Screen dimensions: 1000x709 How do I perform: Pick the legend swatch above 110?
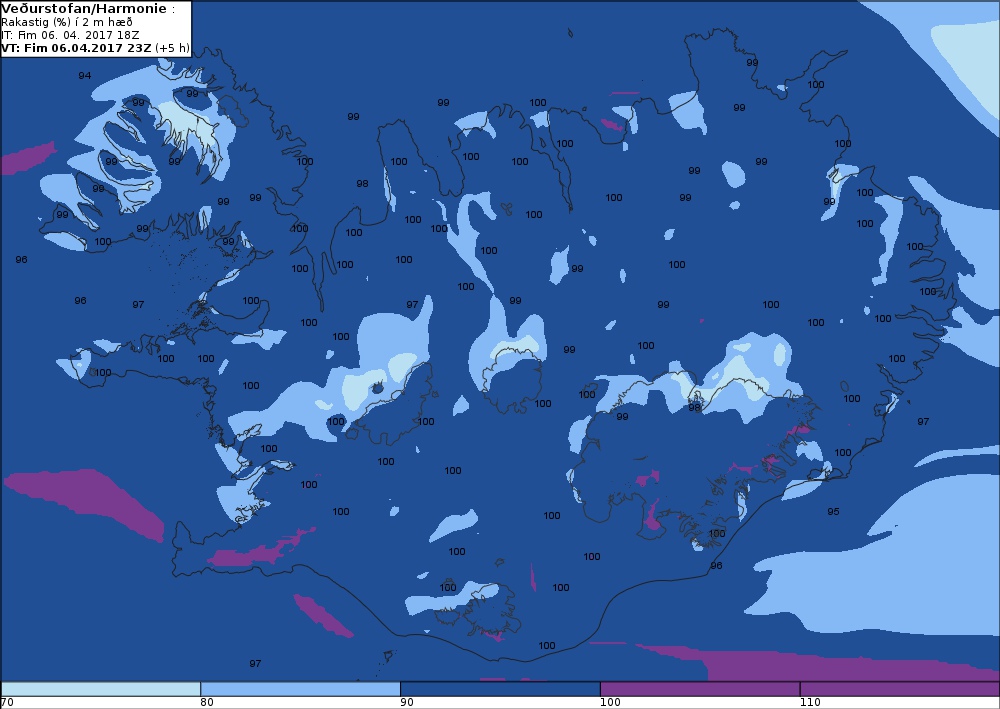[900, 689]
